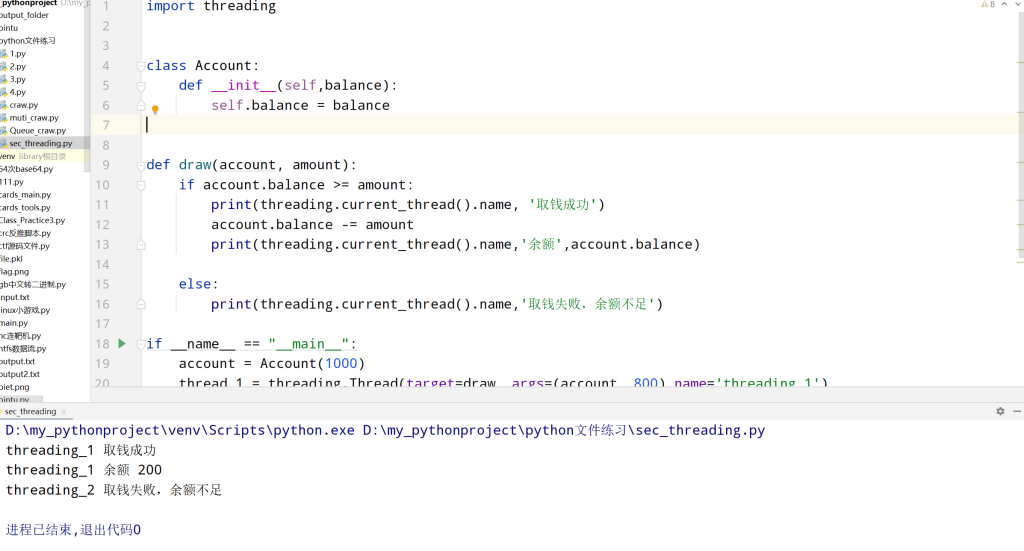Fold the if __name__ block on line 18
Viewport: 1024px width, 551px height.
click(x=141, y=344)
